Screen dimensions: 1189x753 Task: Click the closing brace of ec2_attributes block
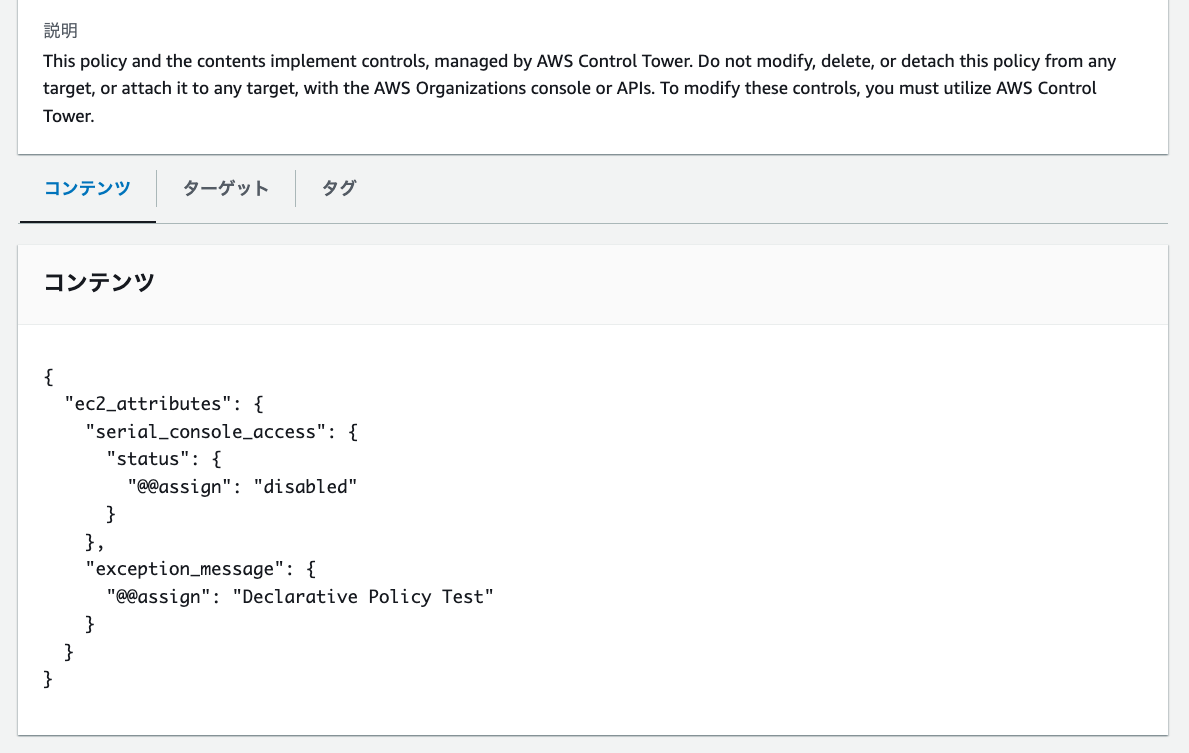pos(70,652)
